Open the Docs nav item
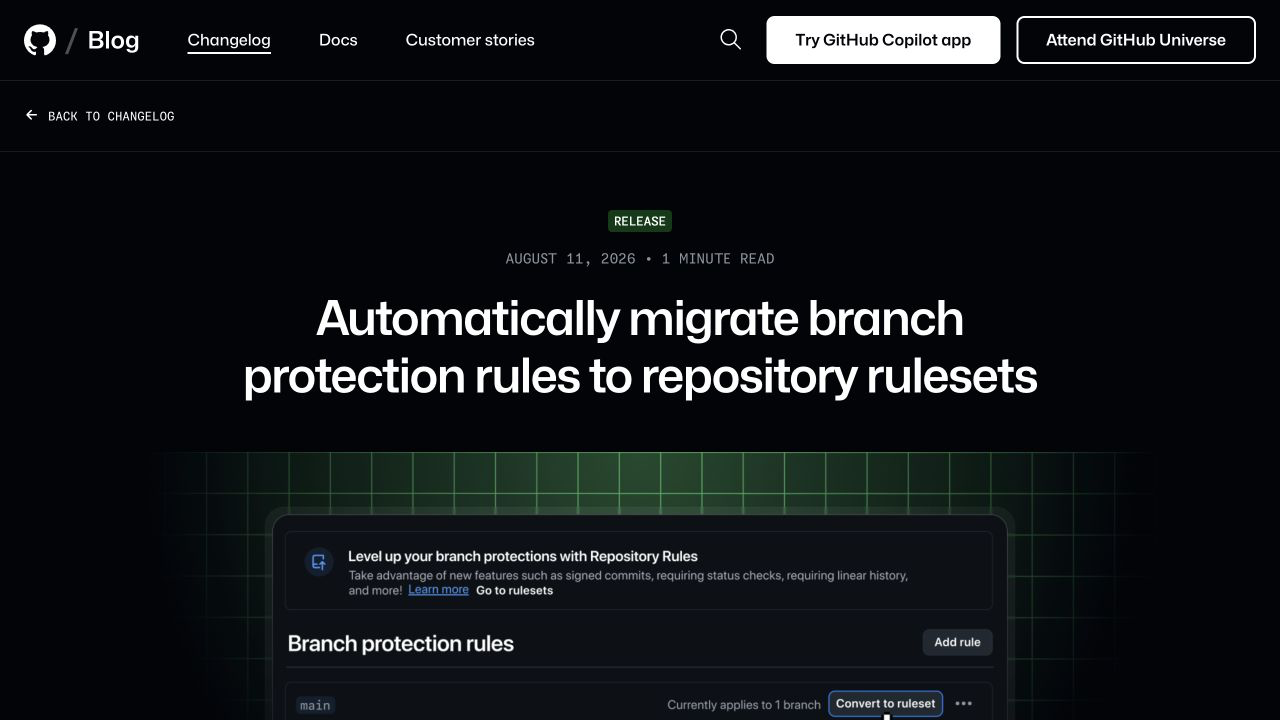This screenshot has height=720, width=1280. tap(338, 40)
